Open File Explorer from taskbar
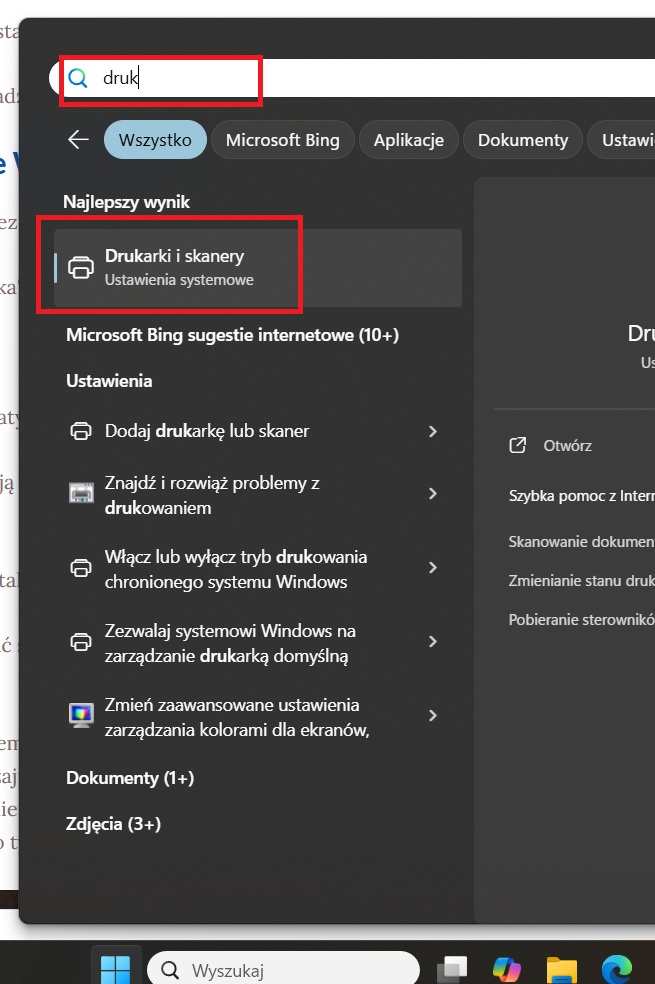Viewport: 655px width, 984px height. 562,968
